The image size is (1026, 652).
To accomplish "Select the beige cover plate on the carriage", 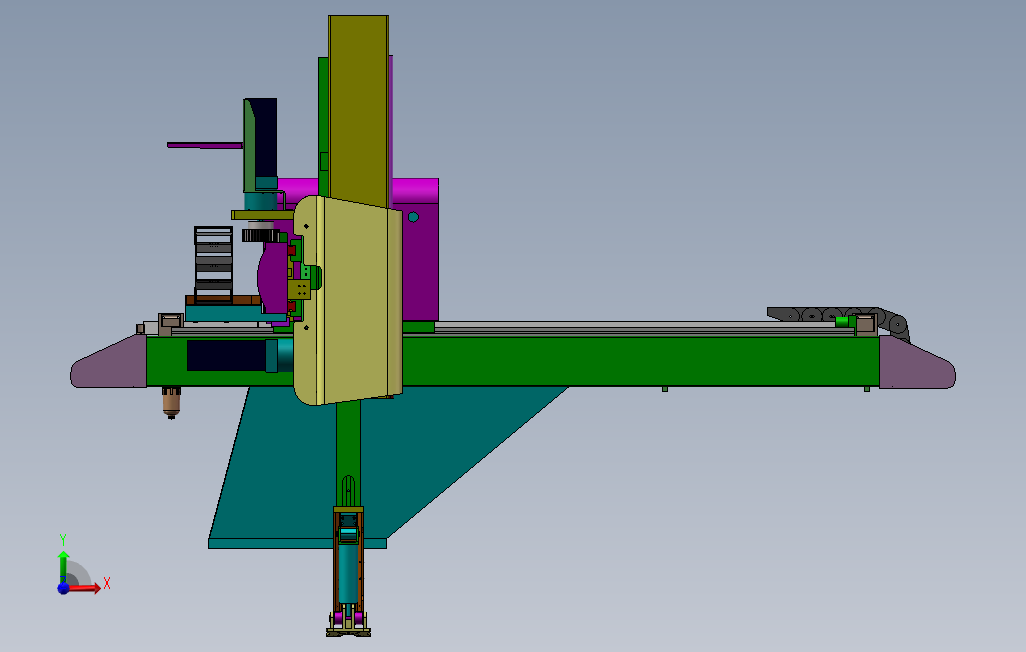I will tap(347, 300).
